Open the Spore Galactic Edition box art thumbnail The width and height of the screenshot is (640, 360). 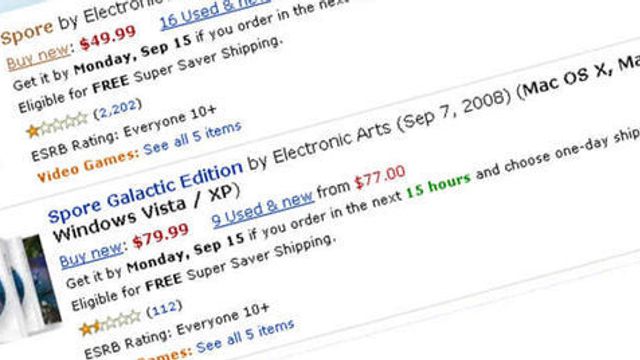coord(29,287)
